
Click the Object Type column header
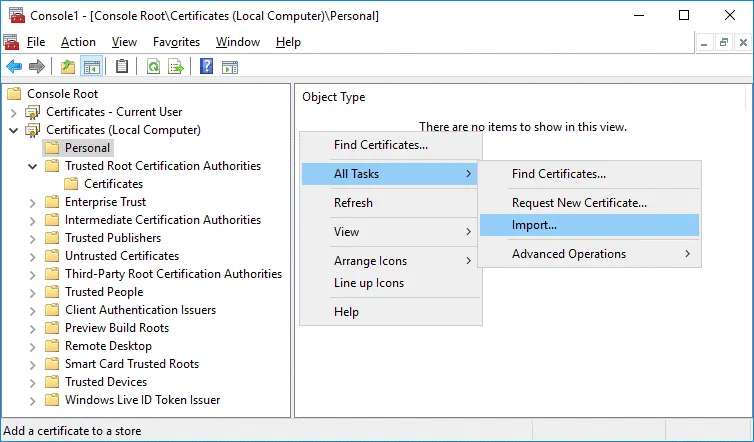pyautogui.click(x=334, y=97)
